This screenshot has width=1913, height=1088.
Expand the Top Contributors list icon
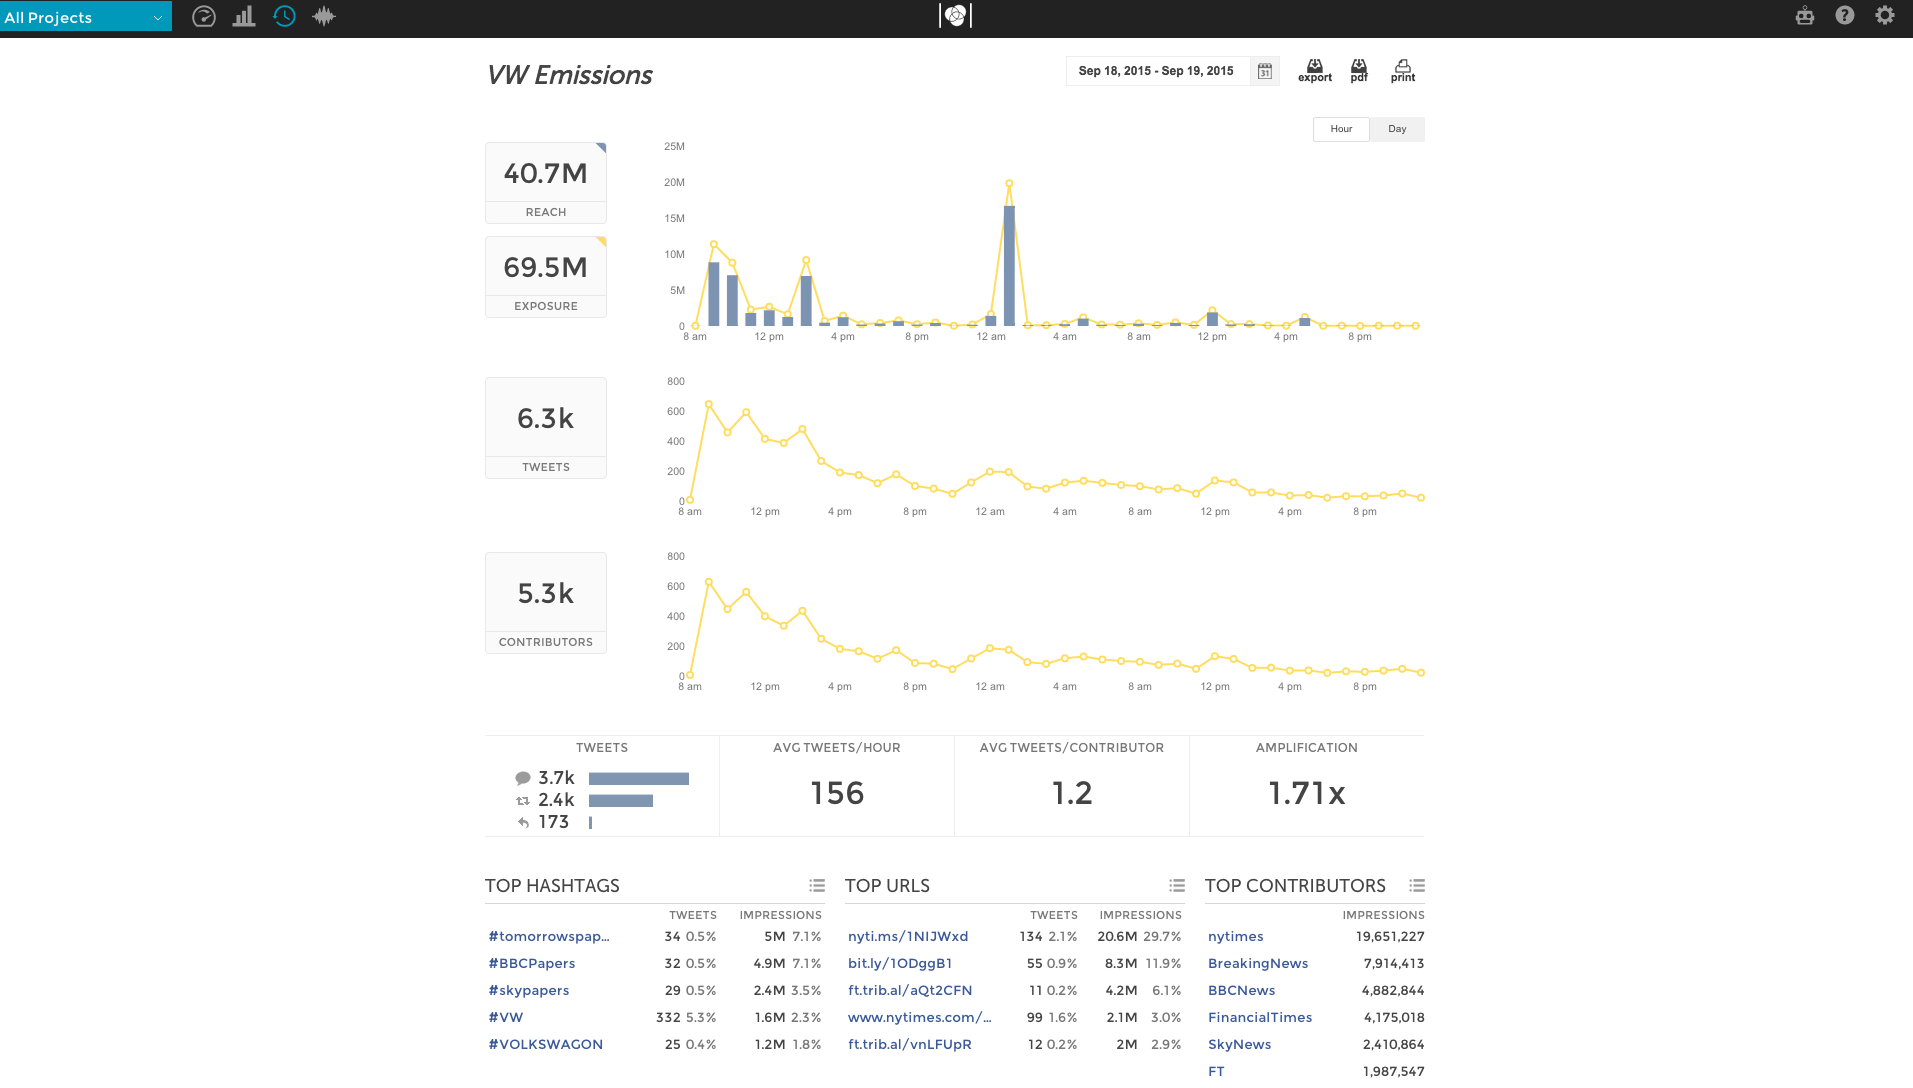(x=1417, y=886)
